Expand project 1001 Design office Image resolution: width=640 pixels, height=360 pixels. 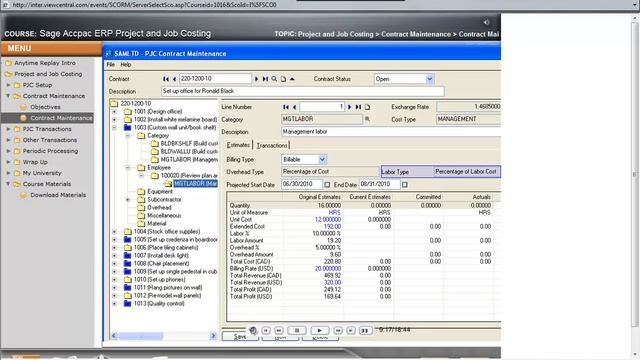[114, 111]
